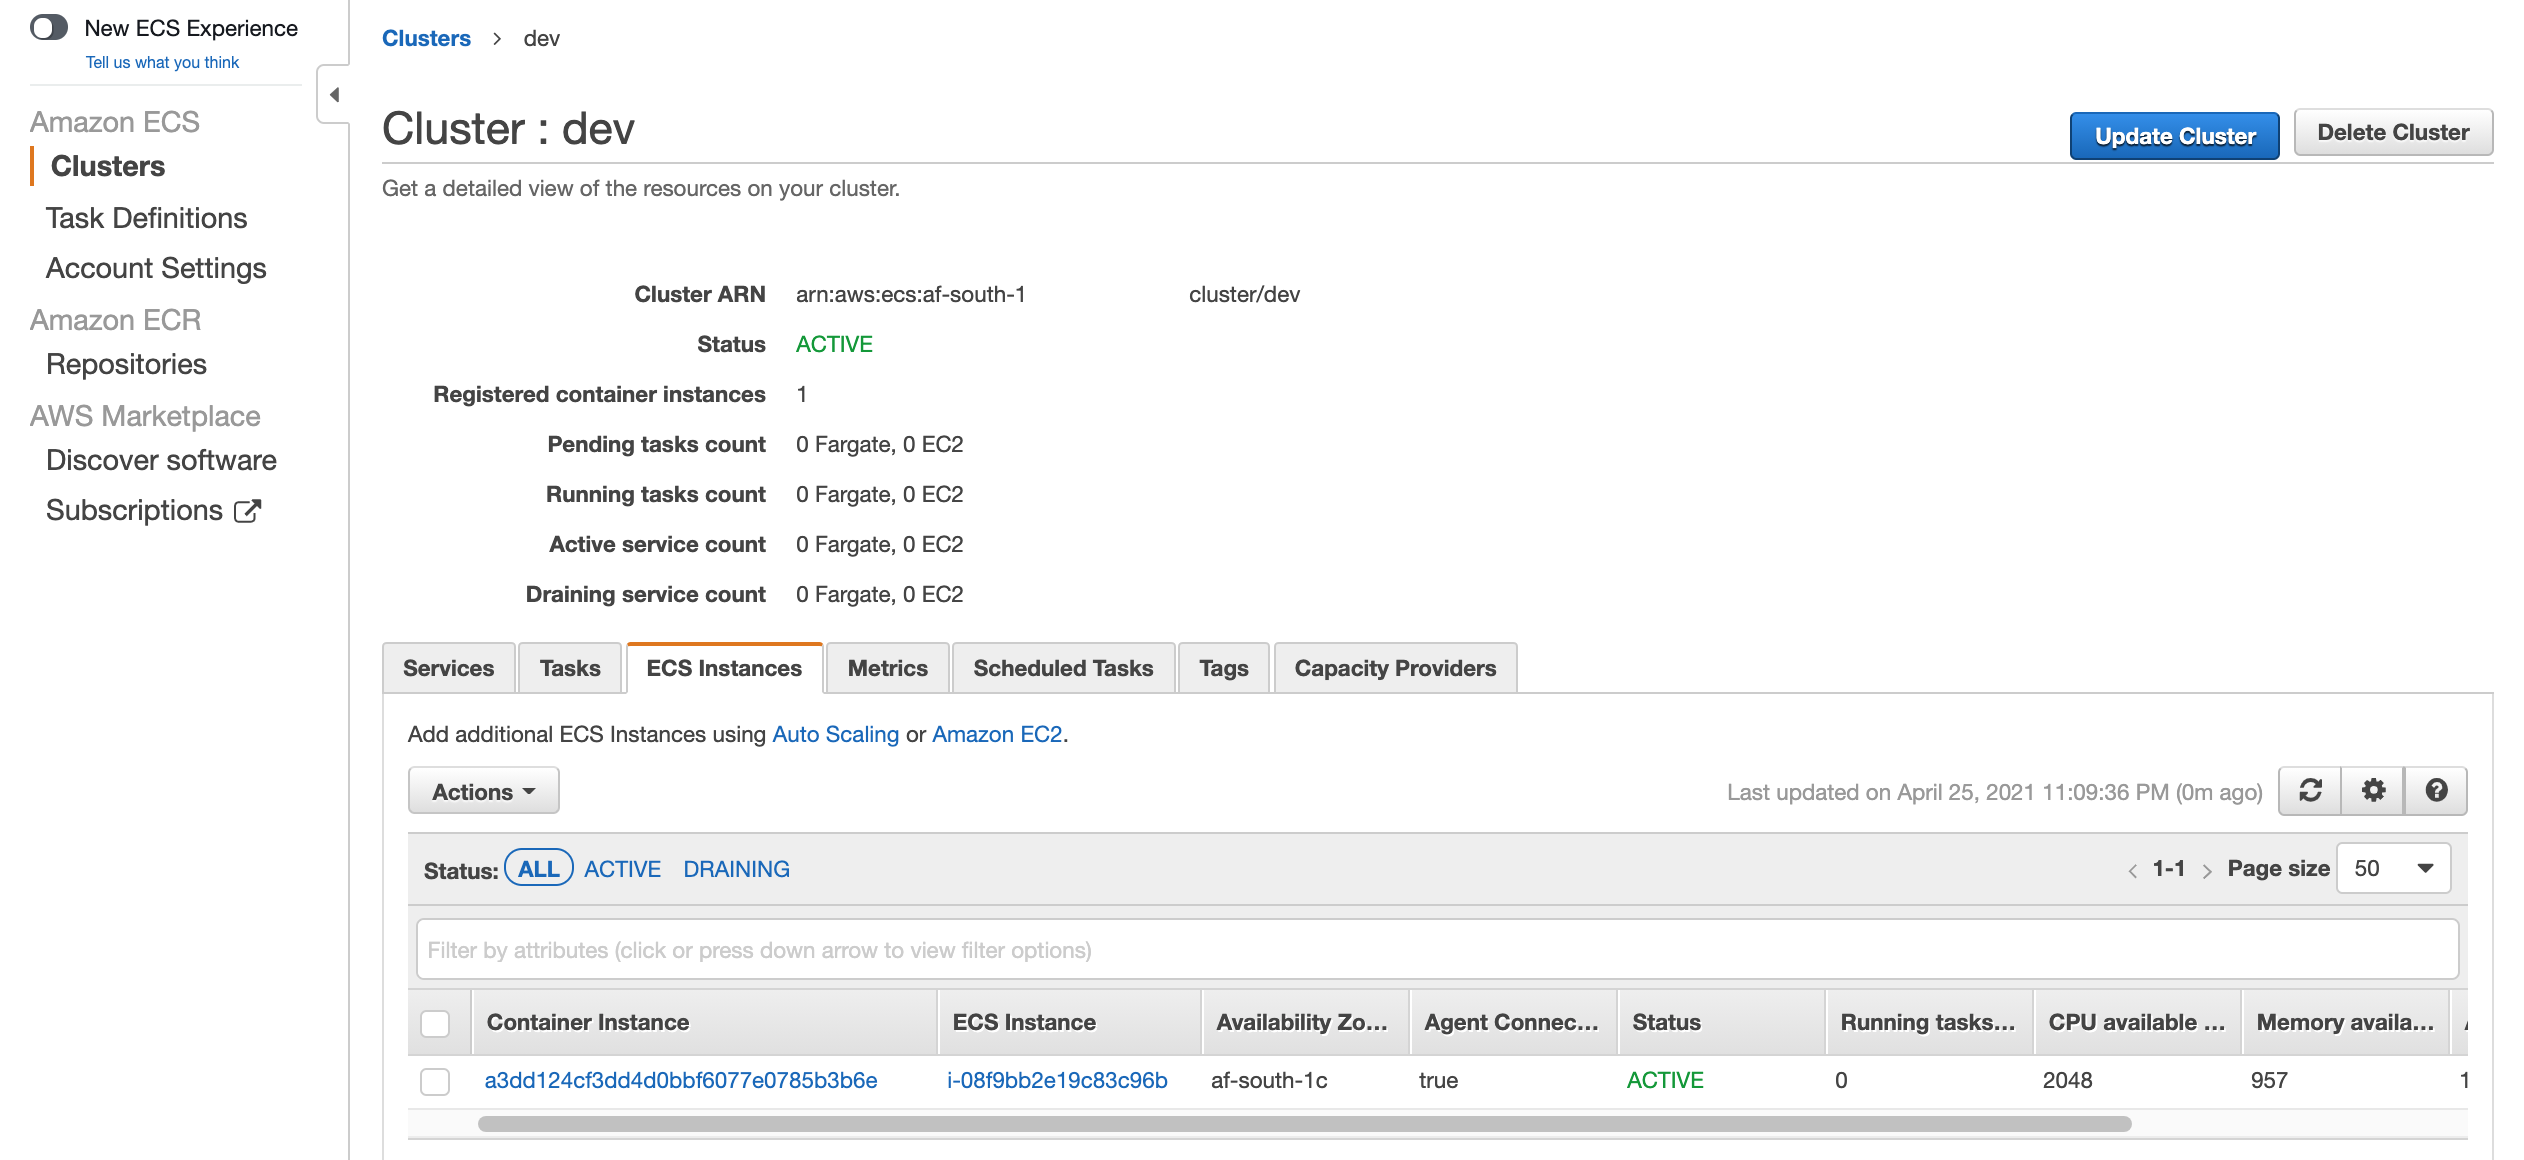The width and height of the screenshot is (2524, 1160).
Task: Open the Page size 50 dropdown
Action: tap(2393, 868)
